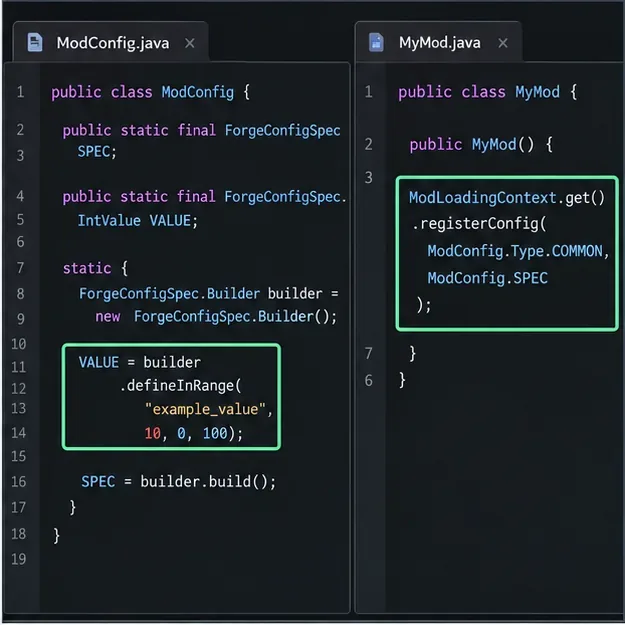625x625 pixels.
Task: Click line number 10 in ModConfig.java gutter
Action: point(19,344)
